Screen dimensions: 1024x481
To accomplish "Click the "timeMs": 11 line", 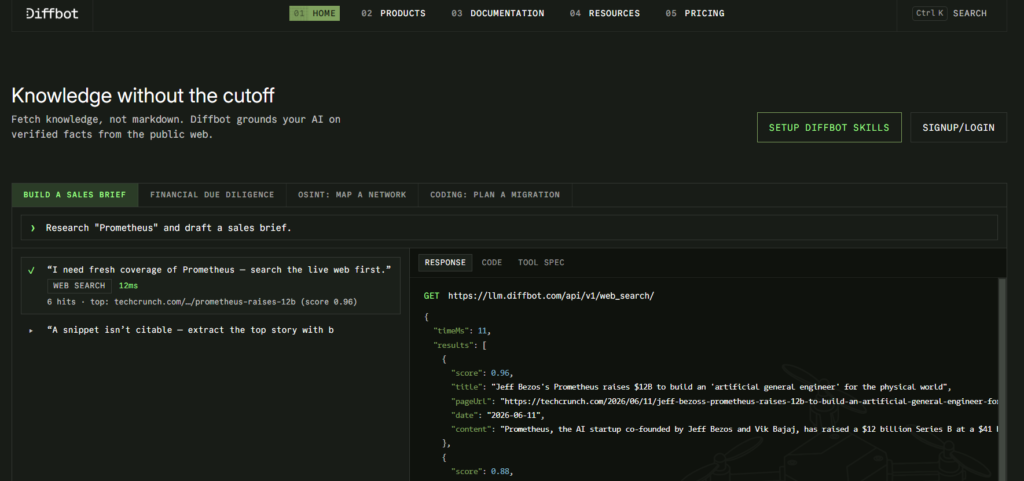I will pyautogui.click(x=462, y=331).
